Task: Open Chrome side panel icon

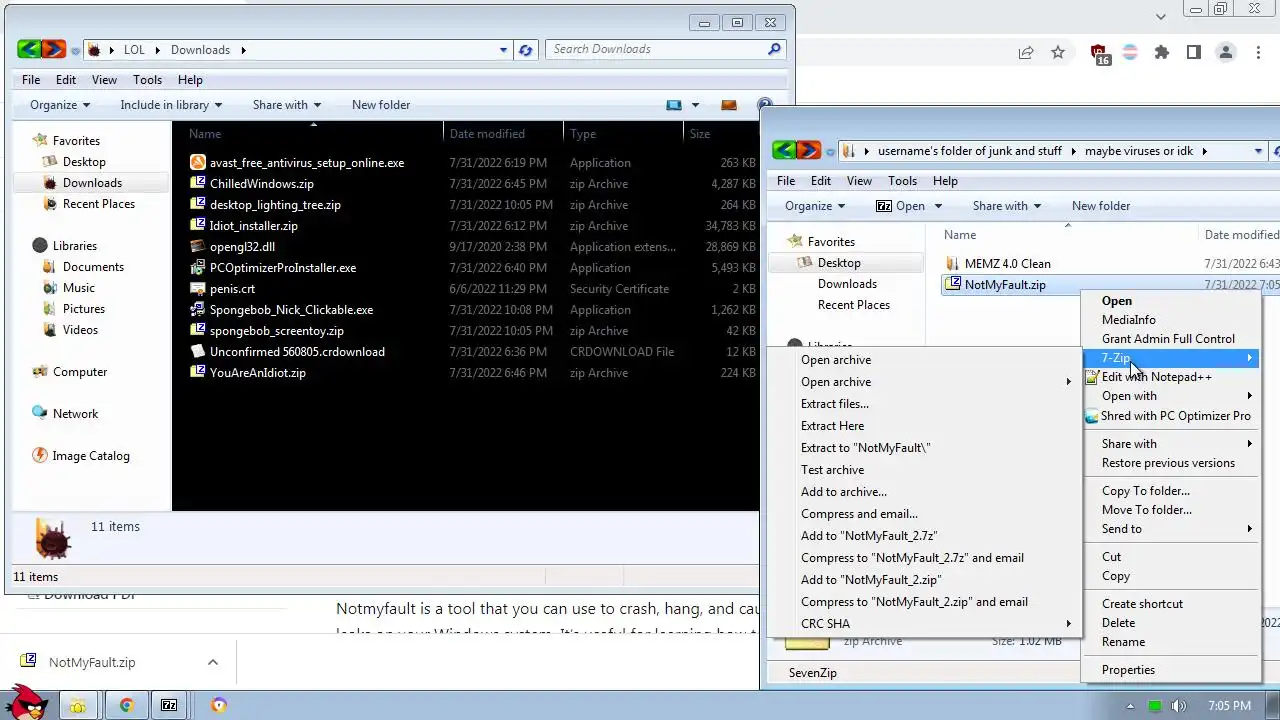Action: pos(1194,52)
